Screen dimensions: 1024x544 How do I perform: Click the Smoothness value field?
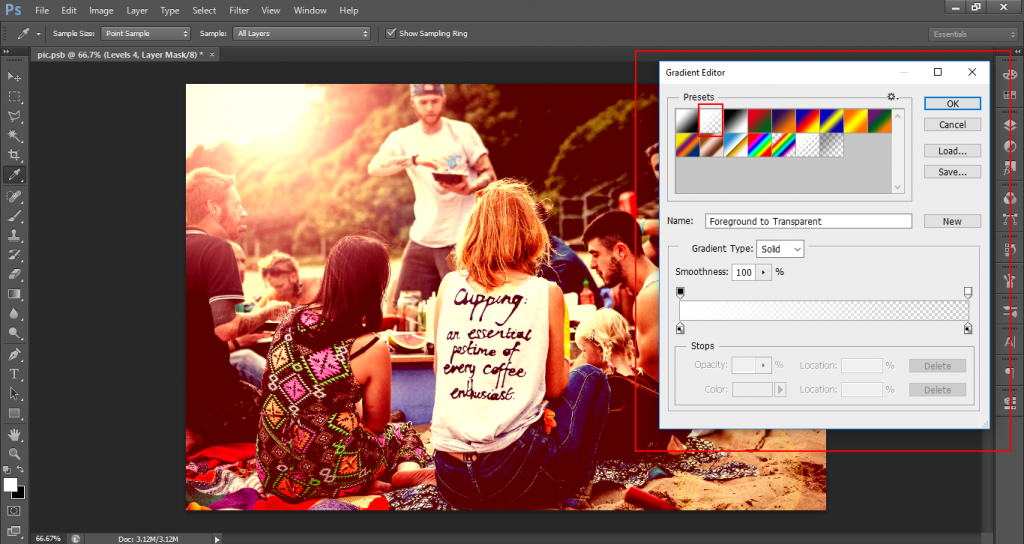744,272
